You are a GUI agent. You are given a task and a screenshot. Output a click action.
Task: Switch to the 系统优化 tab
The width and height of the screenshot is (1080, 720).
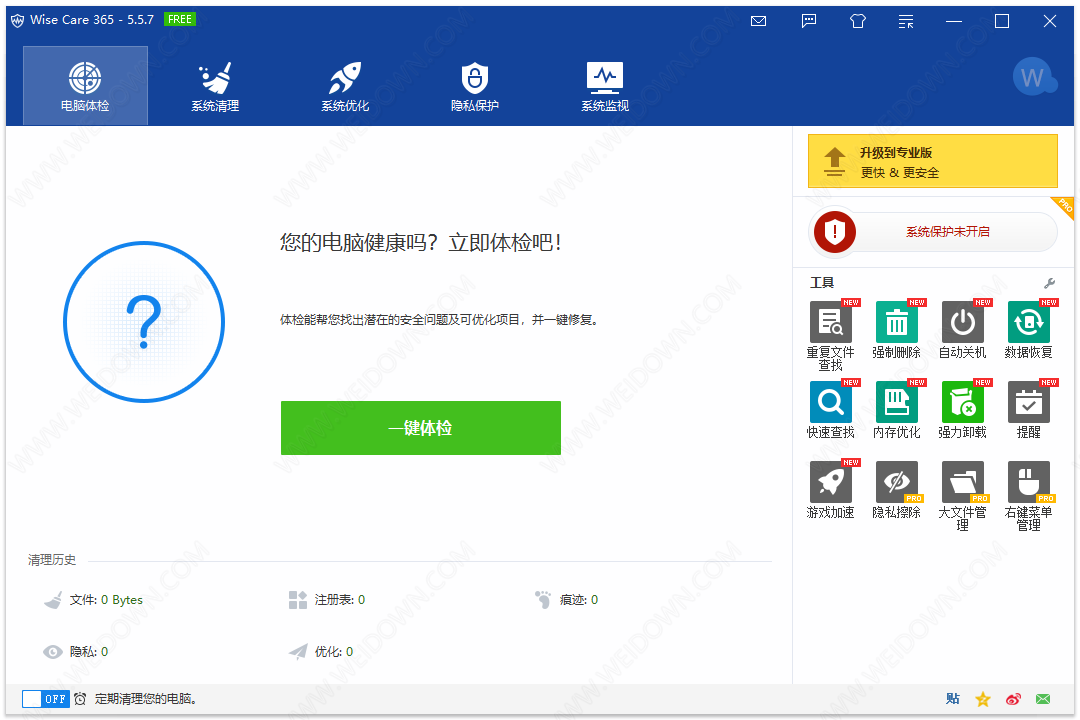(x=345, y=85)
